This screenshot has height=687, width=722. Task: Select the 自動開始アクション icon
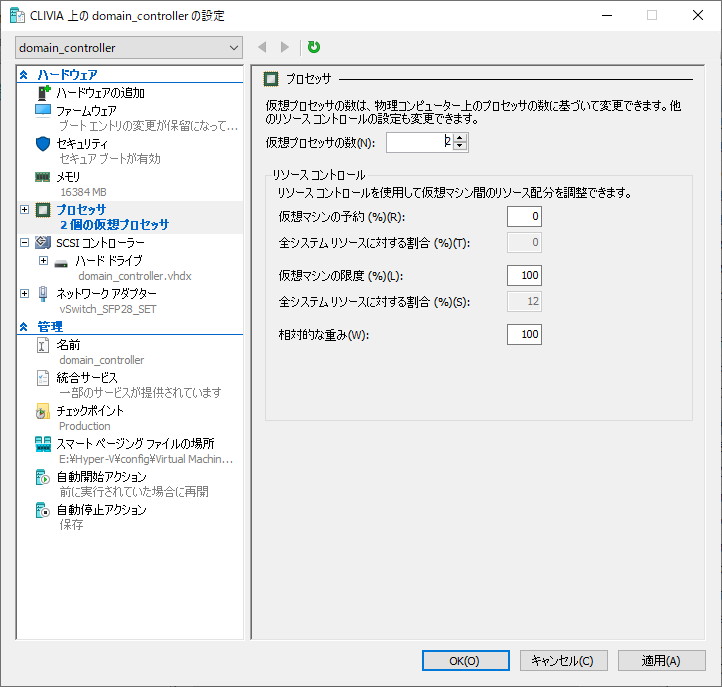click(43, 477)
